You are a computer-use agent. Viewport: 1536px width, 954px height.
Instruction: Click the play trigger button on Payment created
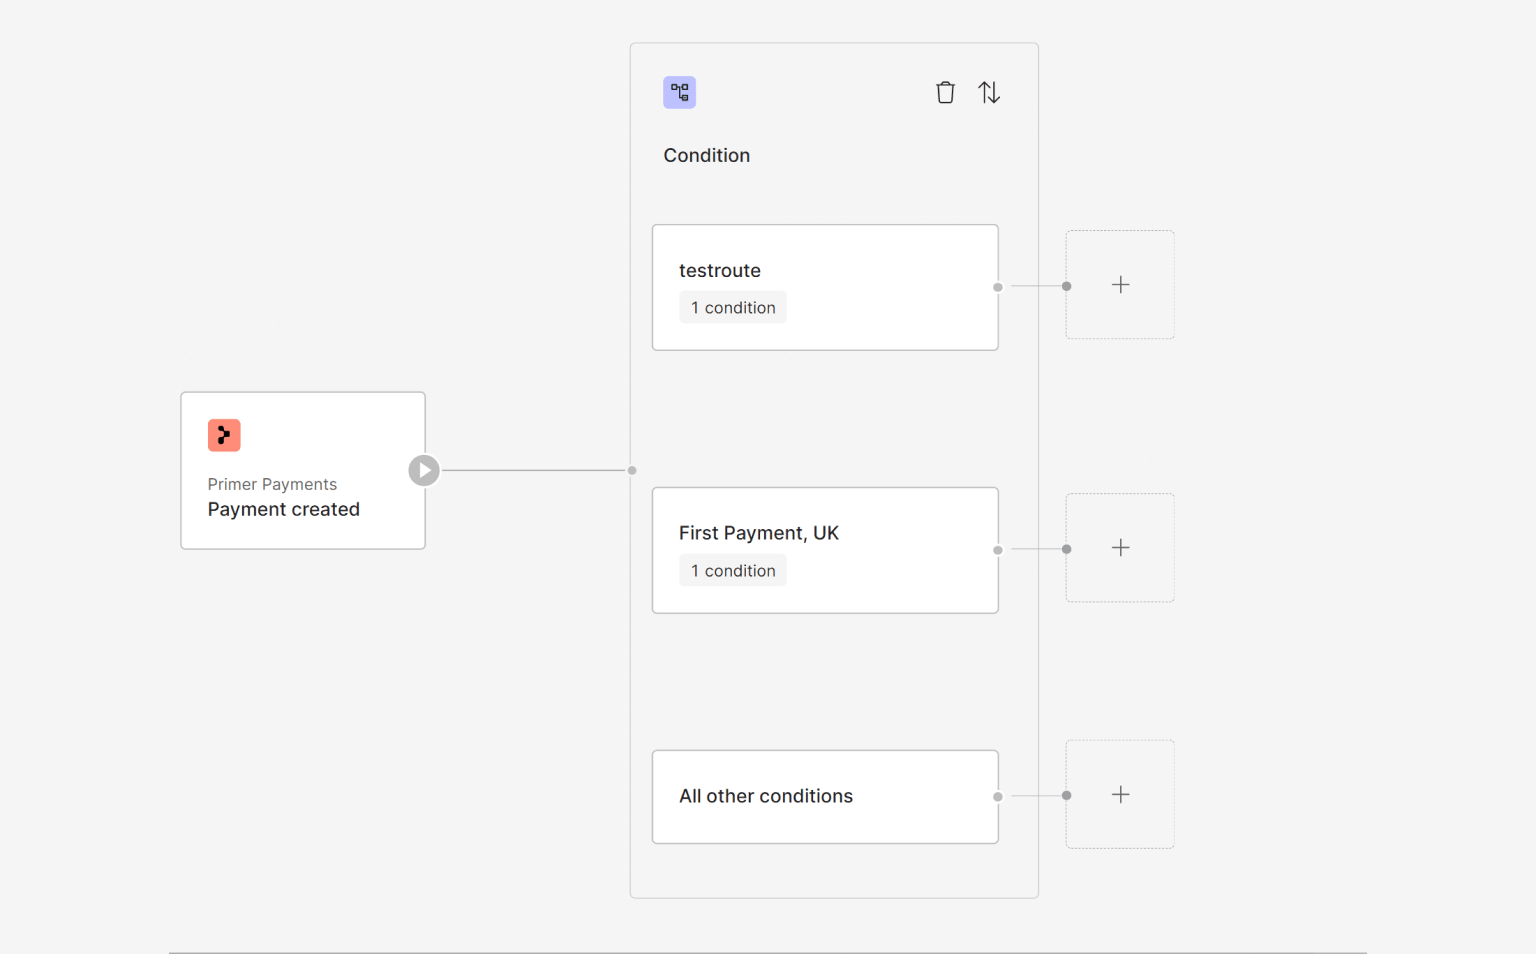pyautogui.click(x=424, y=470)
